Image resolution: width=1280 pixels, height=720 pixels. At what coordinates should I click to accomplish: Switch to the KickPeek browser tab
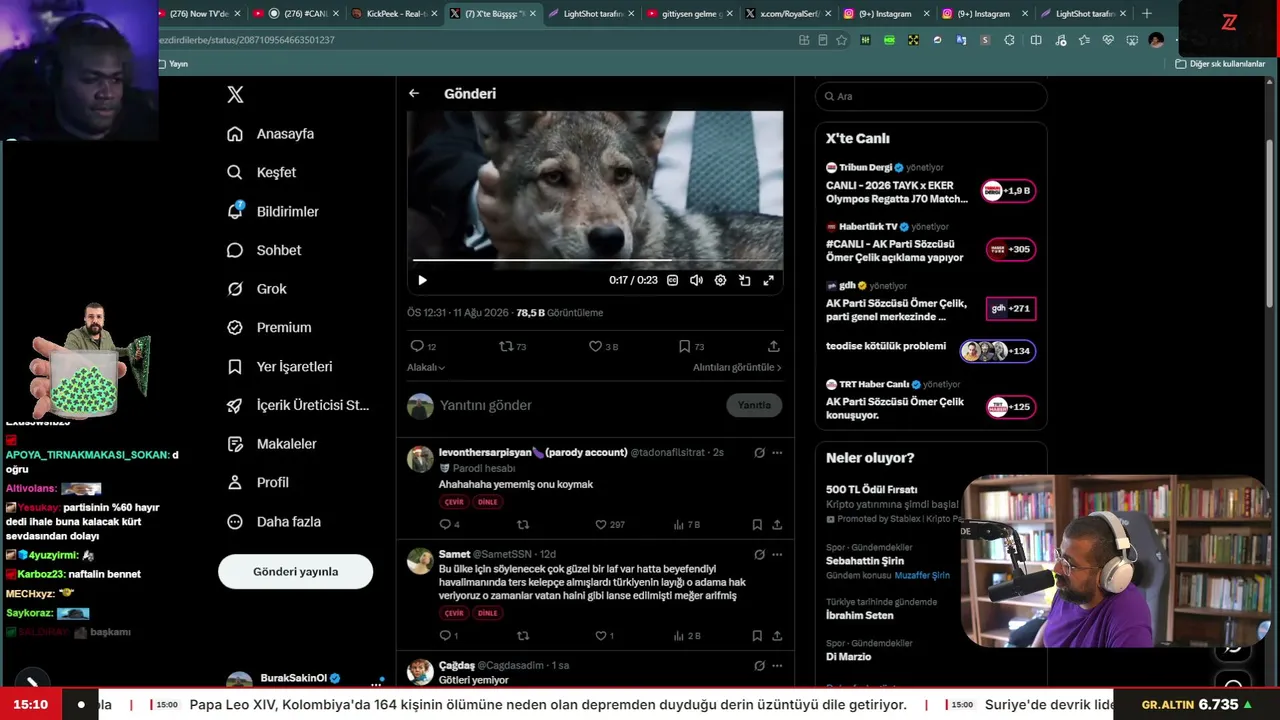coord(392,14)
